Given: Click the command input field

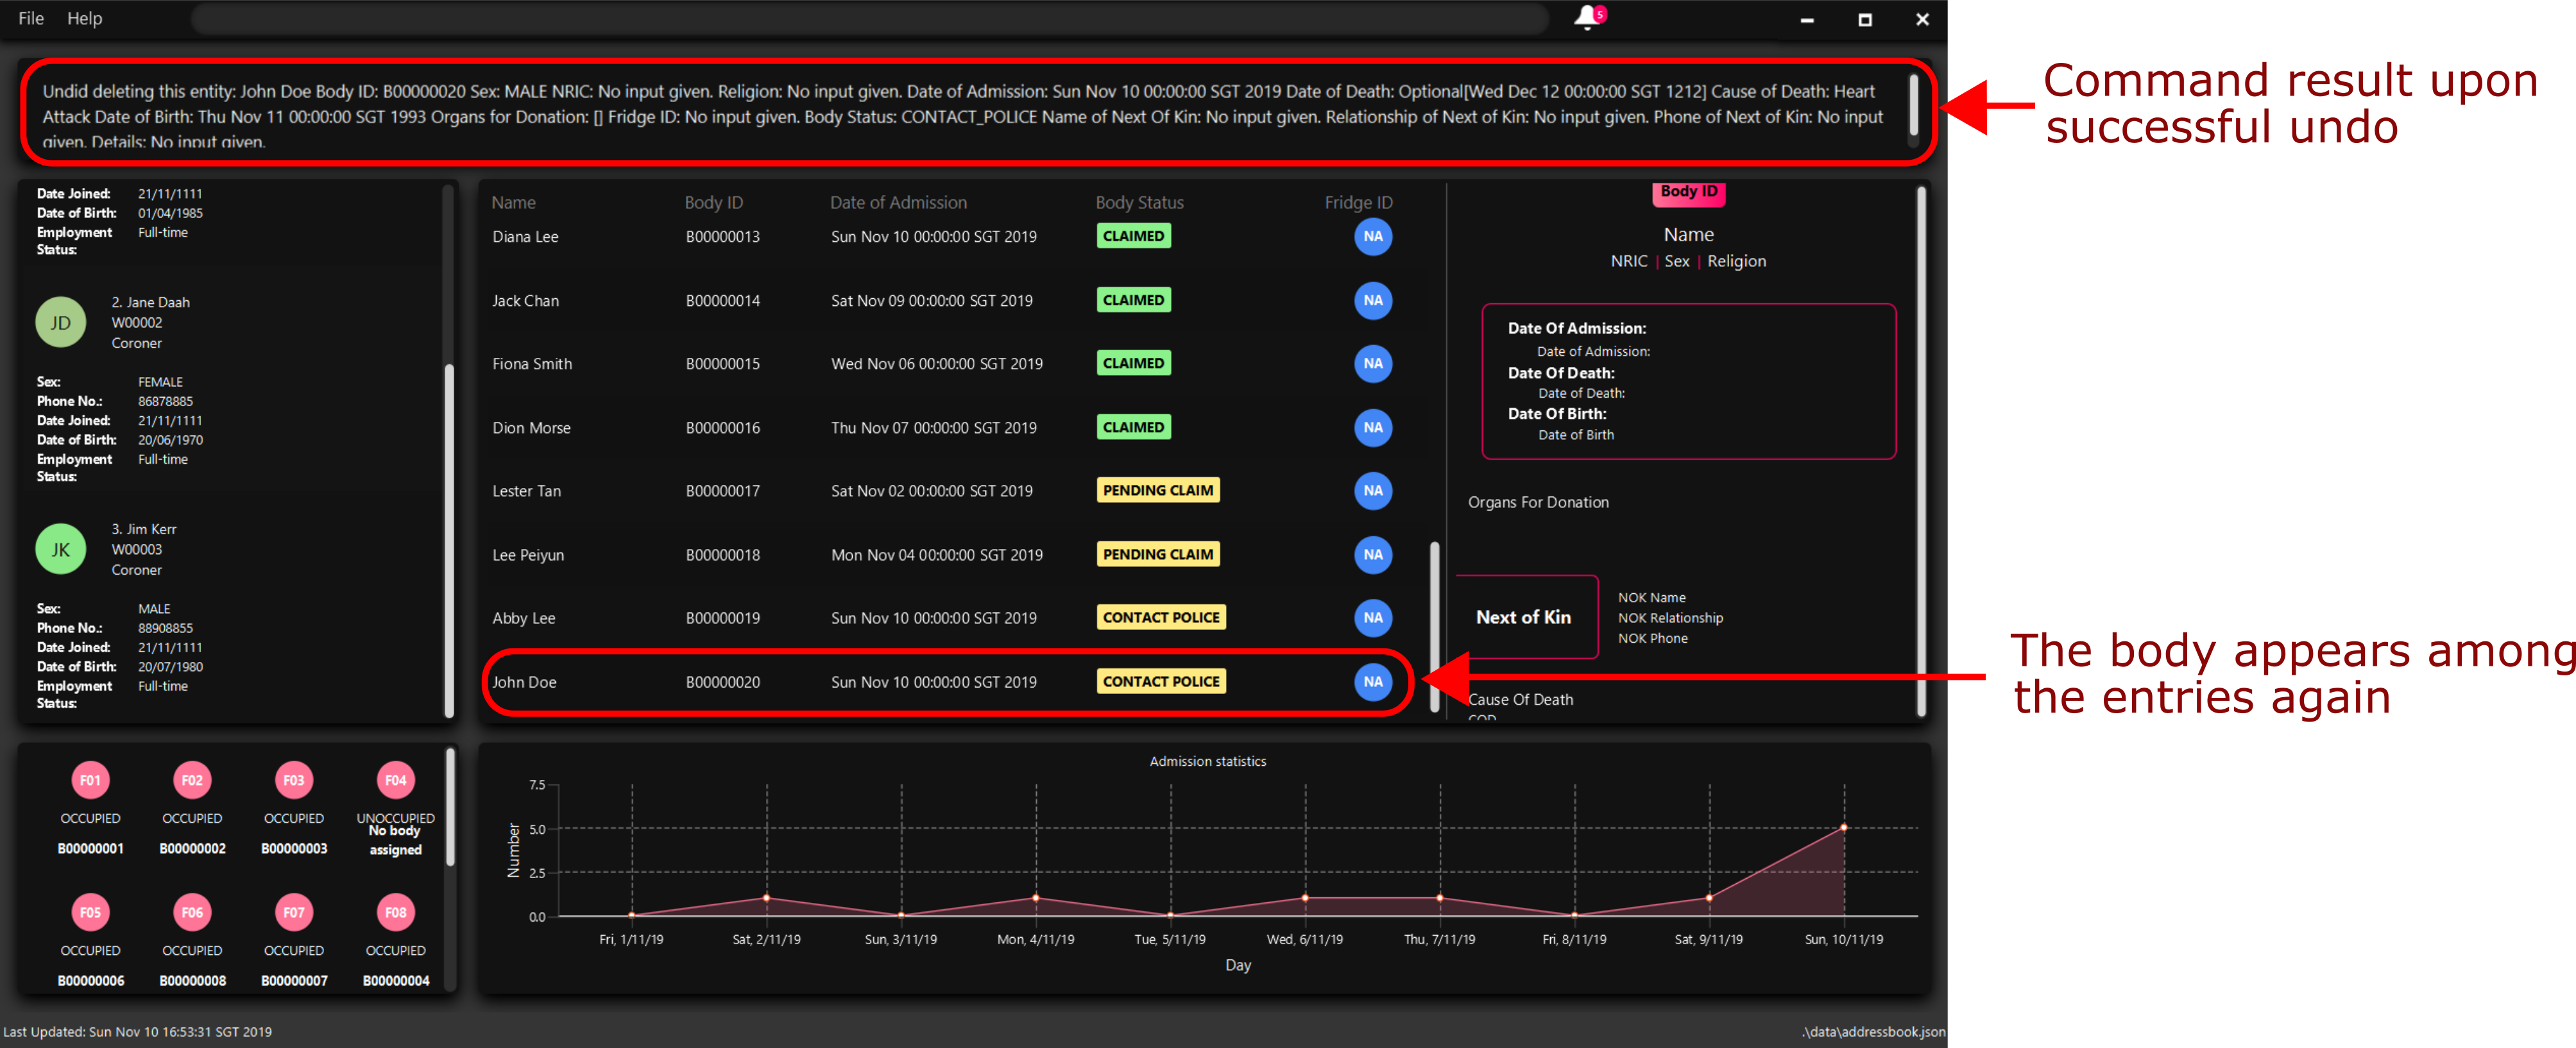Looking at the screenshot, I should [x=870, y=18].
